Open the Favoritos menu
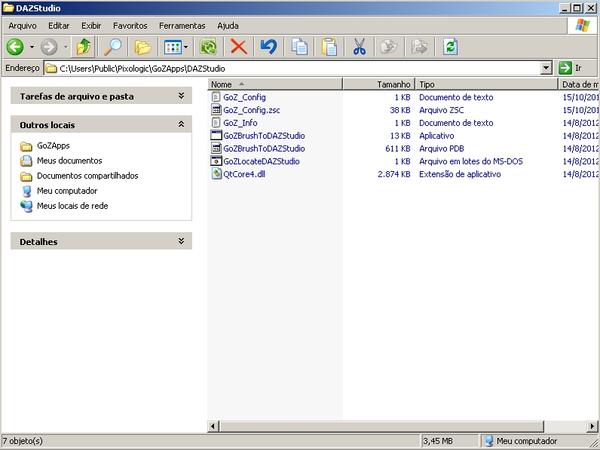 coord(130,26)
